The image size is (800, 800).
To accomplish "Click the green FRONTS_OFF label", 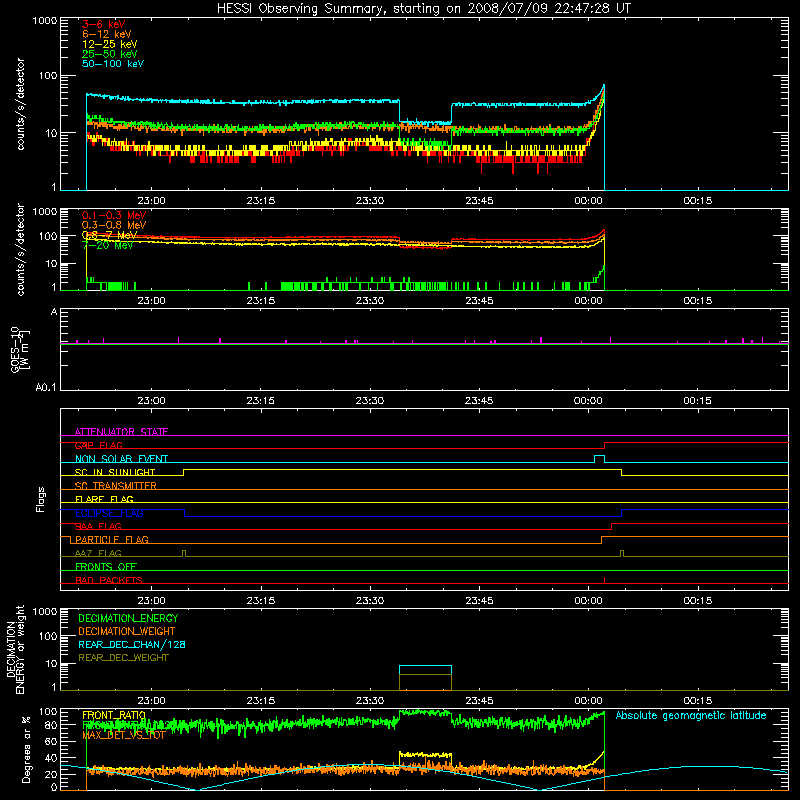I will point(106,566).
